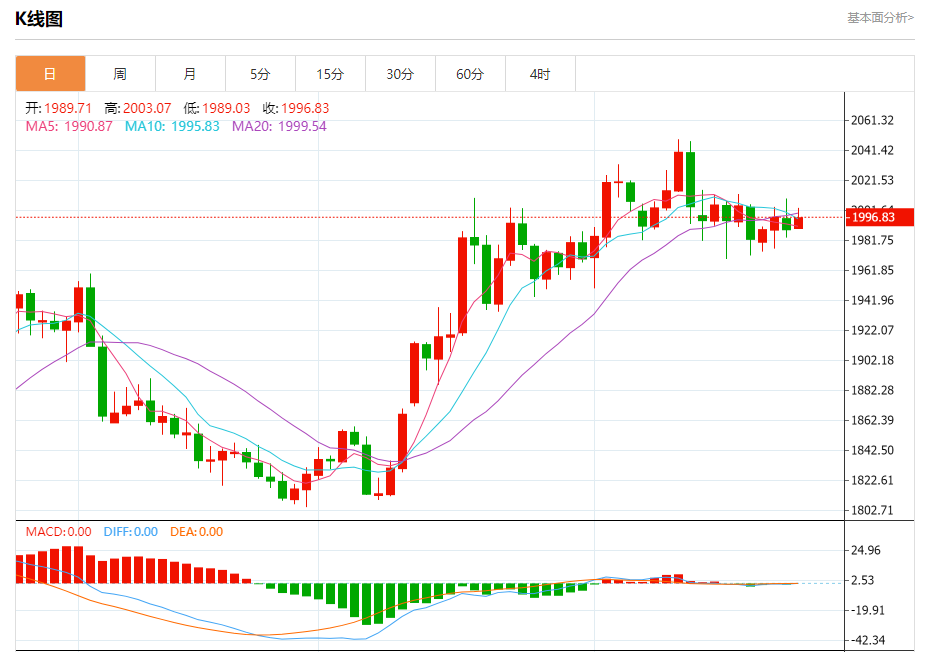The image size is (927, 652).
Task: Click the red current price tag 1996.83
Action: (x=880, y=217)
